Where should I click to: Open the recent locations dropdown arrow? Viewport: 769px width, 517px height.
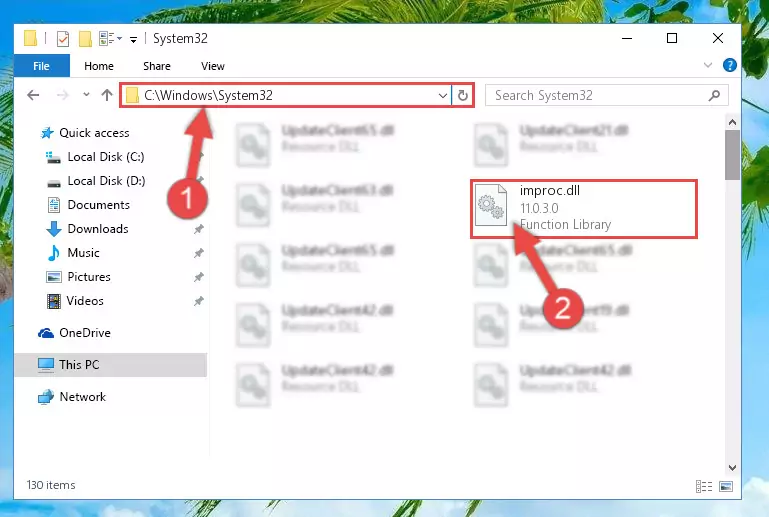(86, 95)
